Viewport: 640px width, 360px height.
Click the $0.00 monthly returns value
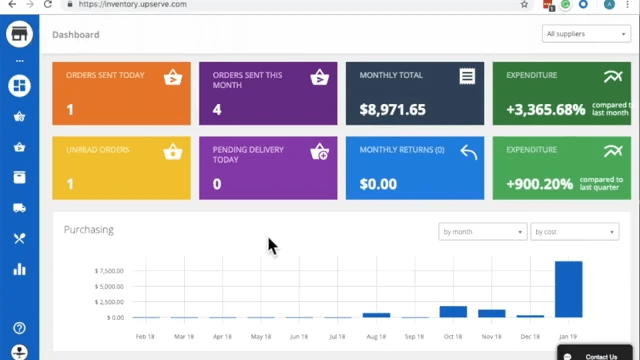[378, 184]
